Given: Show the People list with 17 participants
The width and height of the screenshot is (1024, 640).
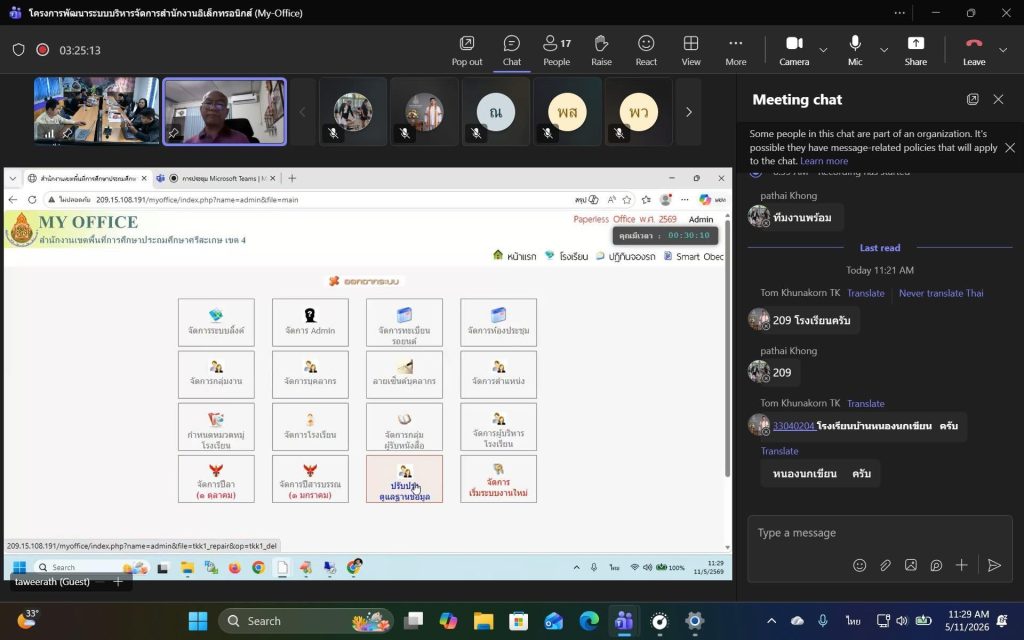Looking at the screenshot, I should point(556,51).
